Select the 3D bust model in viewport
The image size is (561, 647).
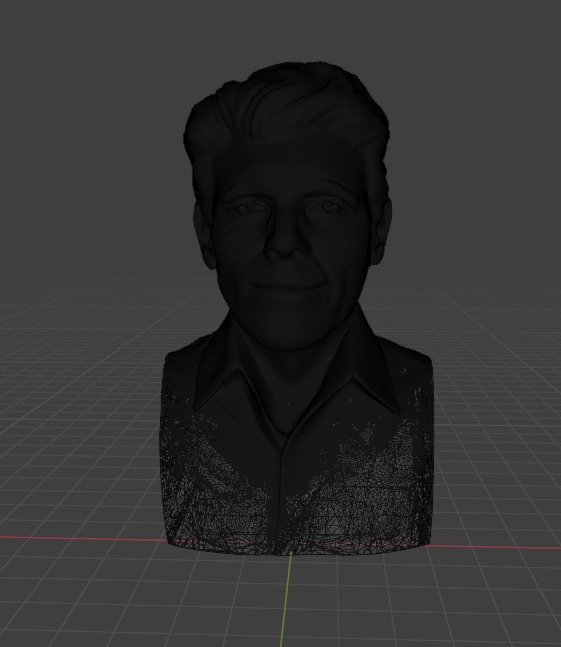(295, 309)
